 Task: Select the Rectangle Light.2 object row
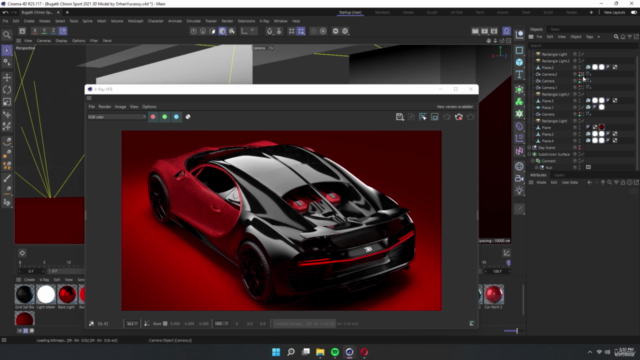(556, 61)
